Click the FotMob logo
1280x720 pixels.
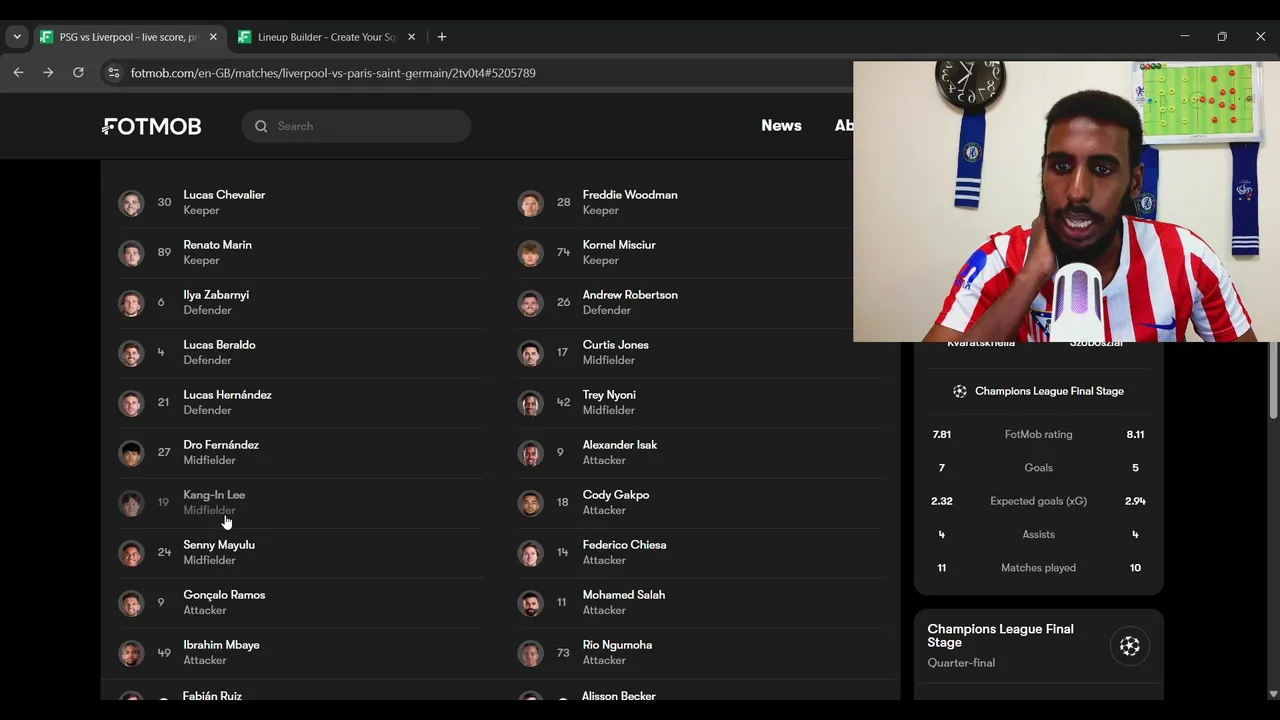click(151, 126)
